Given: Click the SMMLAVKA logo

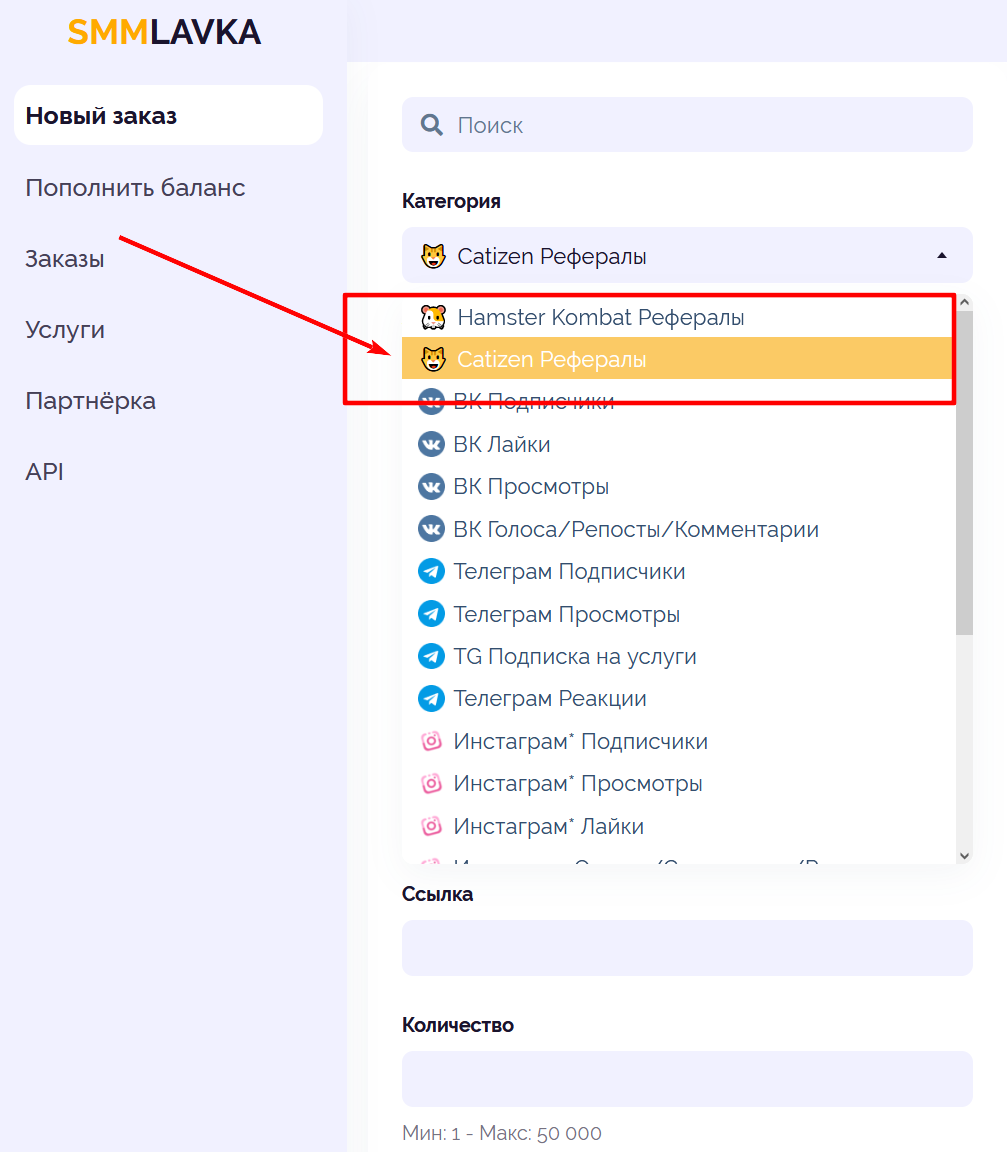Looking at the screenshot, I should tap(164, 32).
